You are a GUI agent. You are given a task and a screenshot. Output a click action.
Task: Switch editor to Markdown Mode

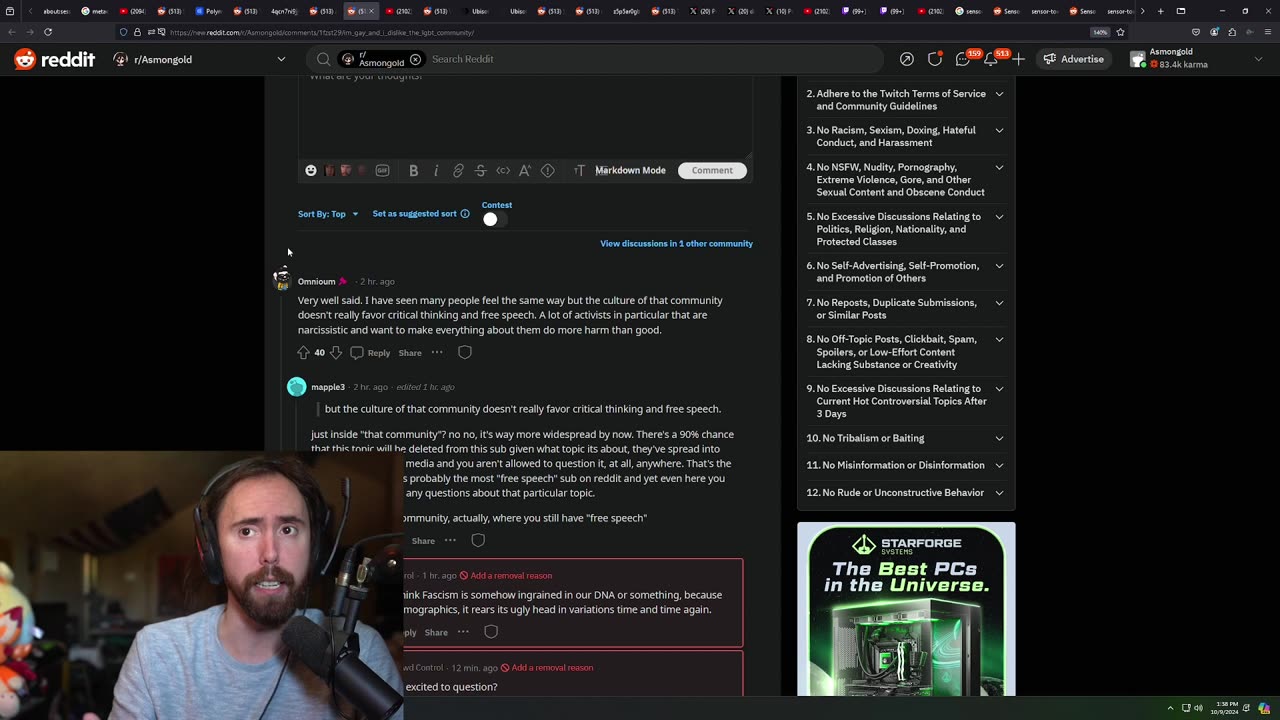(630, 170)
